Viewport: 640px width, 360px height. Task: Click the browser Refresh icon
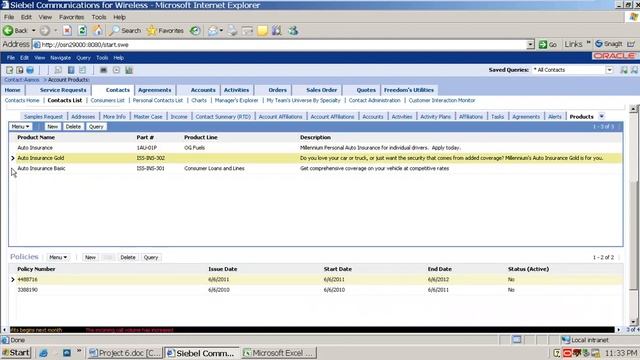click(82, 31)
